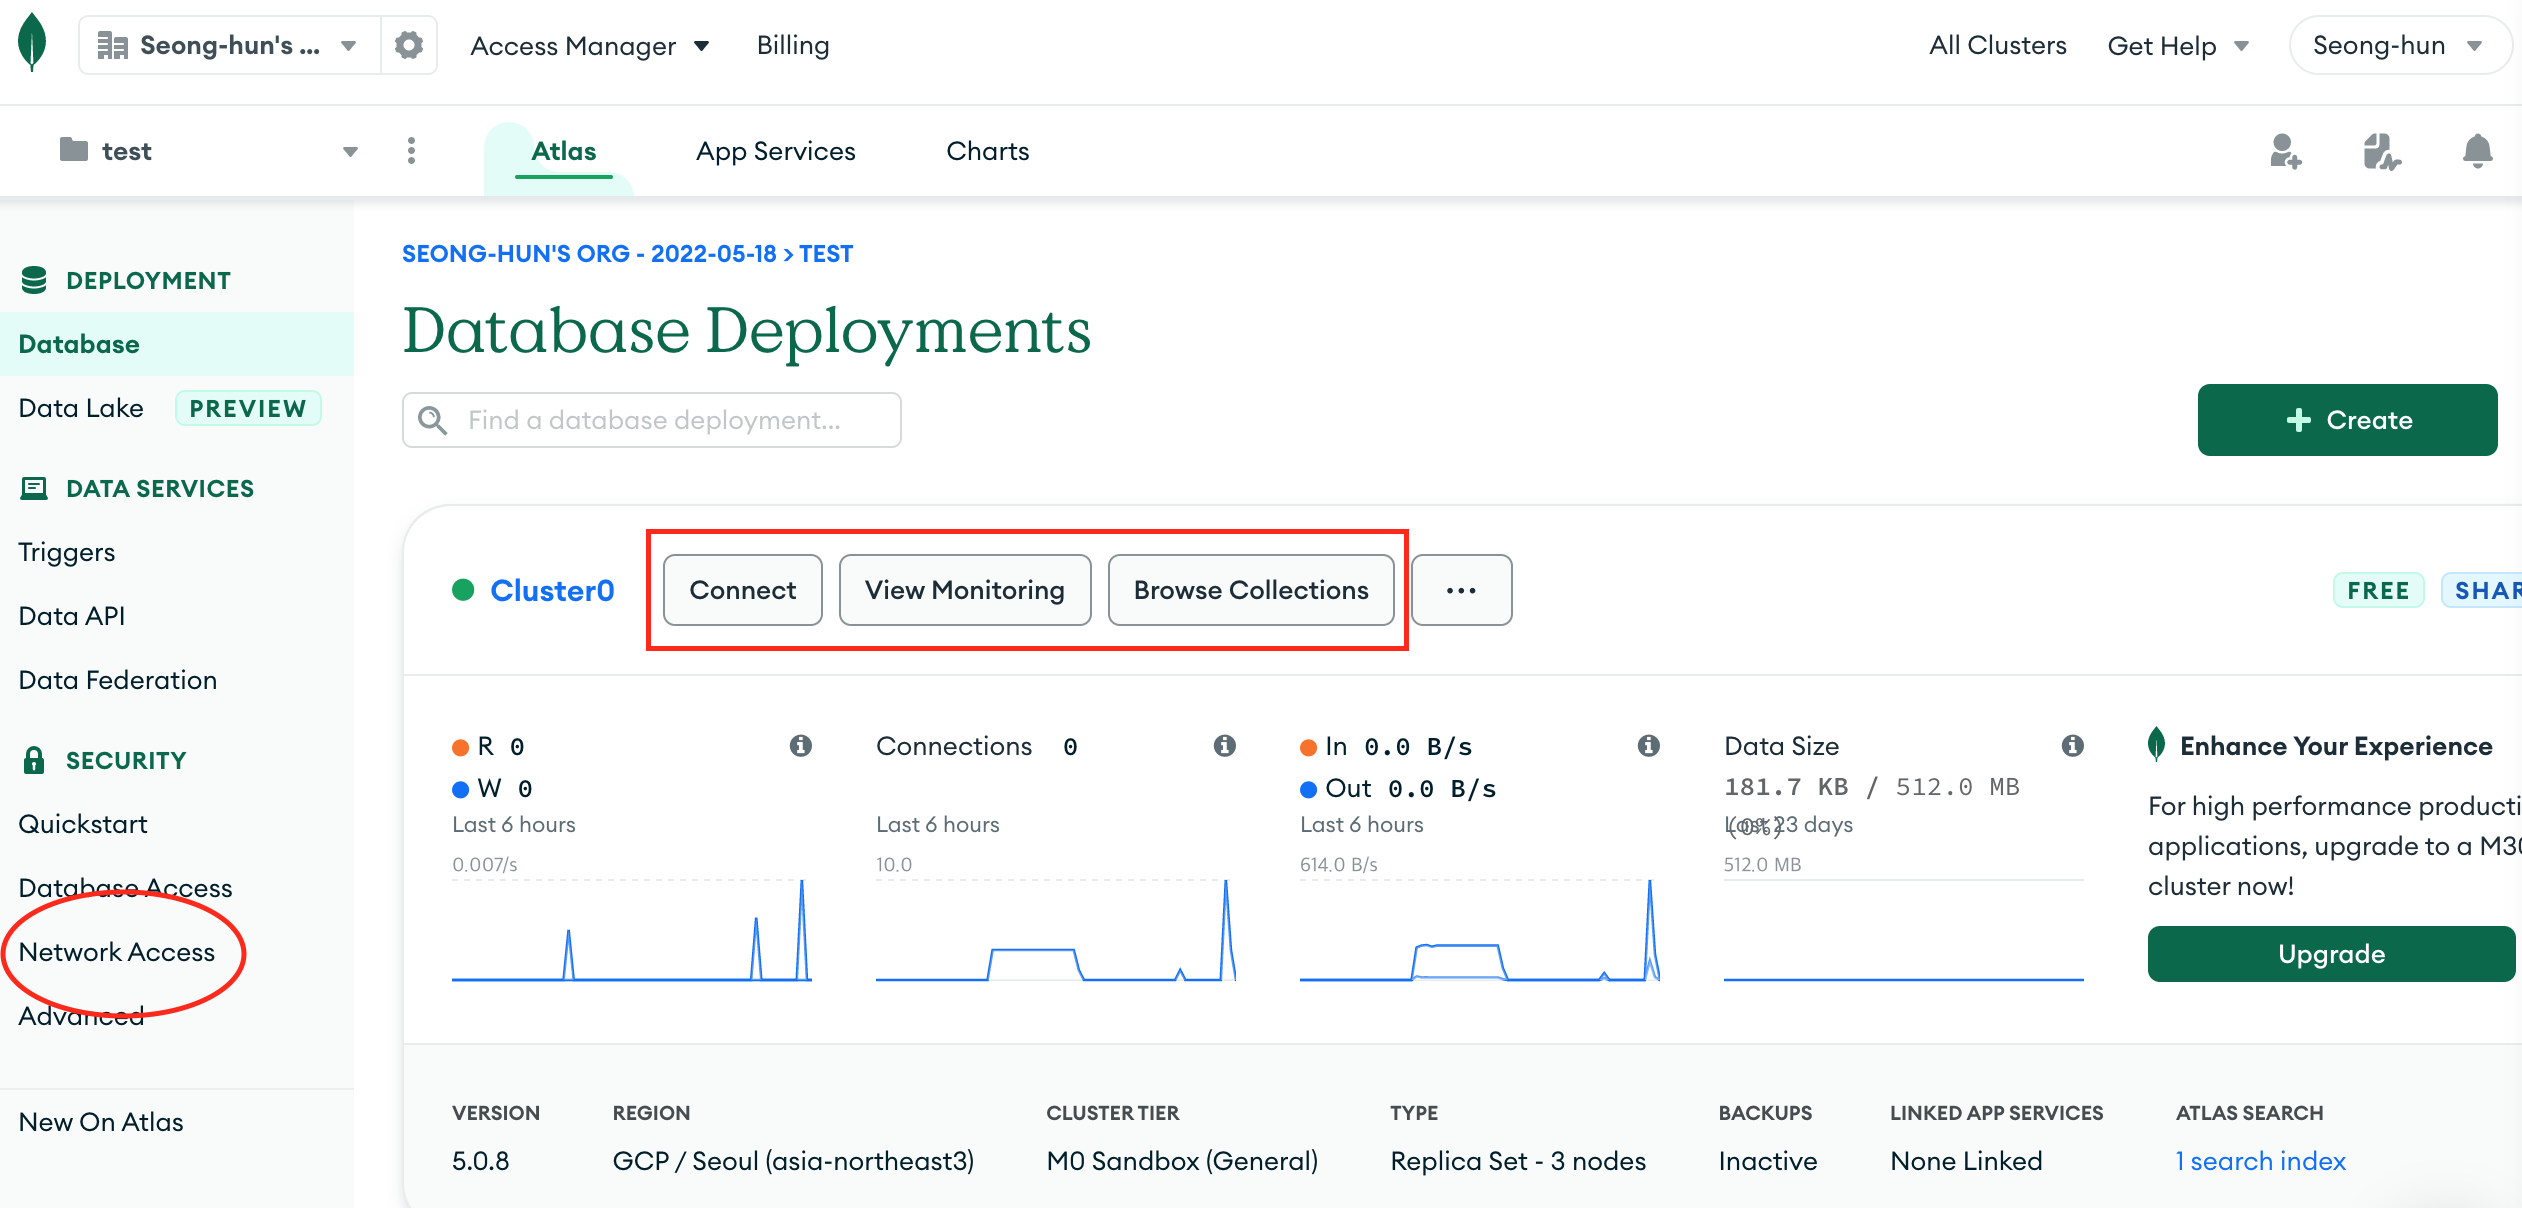Viewport: 2522px width, 1208px height.
Task: Open cluster ellipsis more options button
Action: click(1461, 590)
